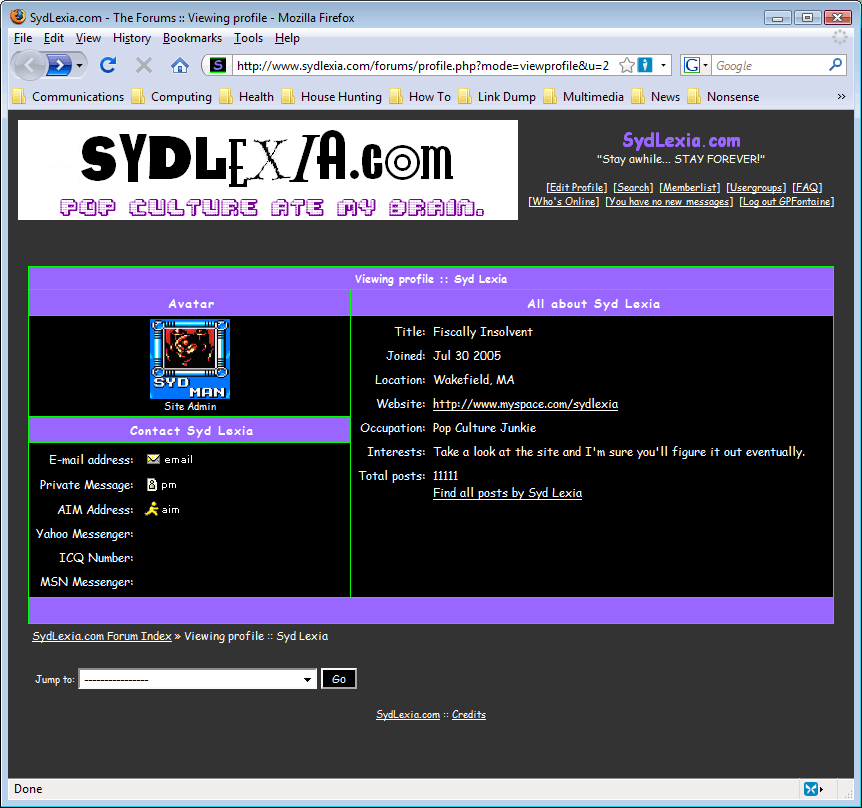Open the search engine selector dropdown
This screenshot has height=808, width=862.
[695, 66]
